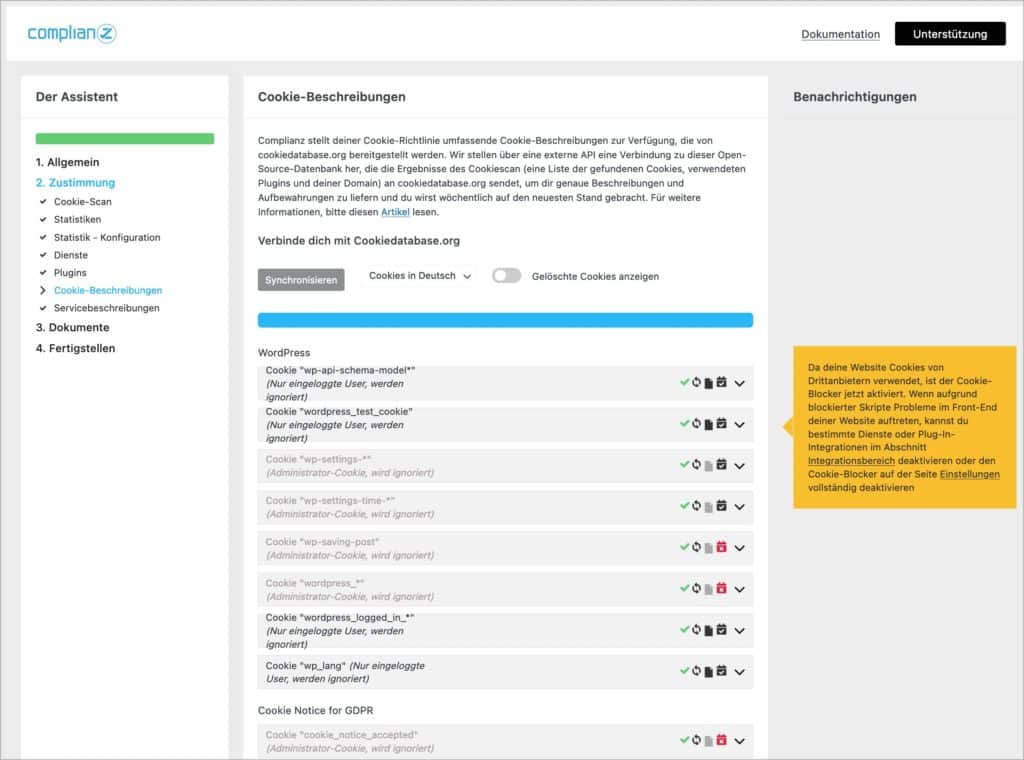Click the calendar icon in wordpress_logged_in row

tap(721, 629)
